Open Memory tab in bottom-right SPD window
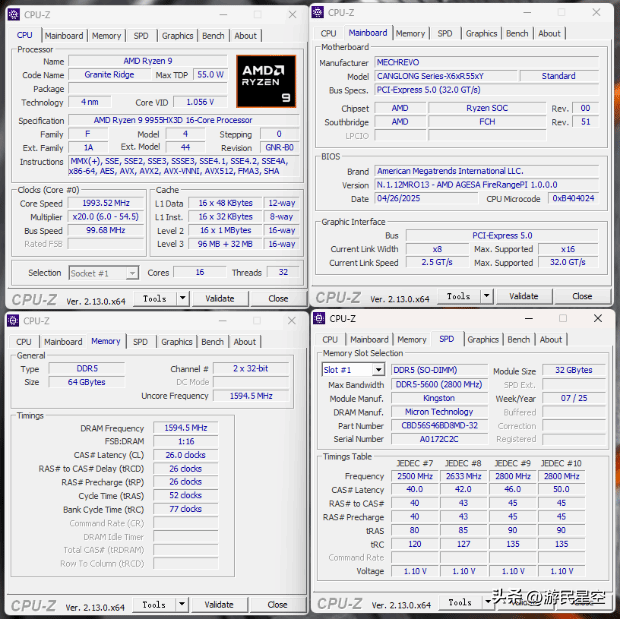Image resolution: width=620 pixels, height=619 pixels. point(412,339)
